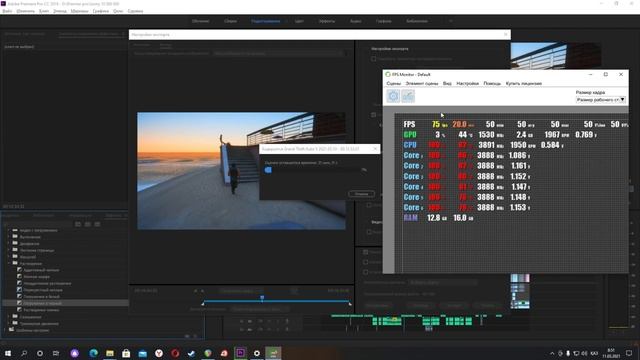Collapse the Растворение effects folder
Image resolution: width=640 pixels, height=360 pixels.
coord(9,263)
